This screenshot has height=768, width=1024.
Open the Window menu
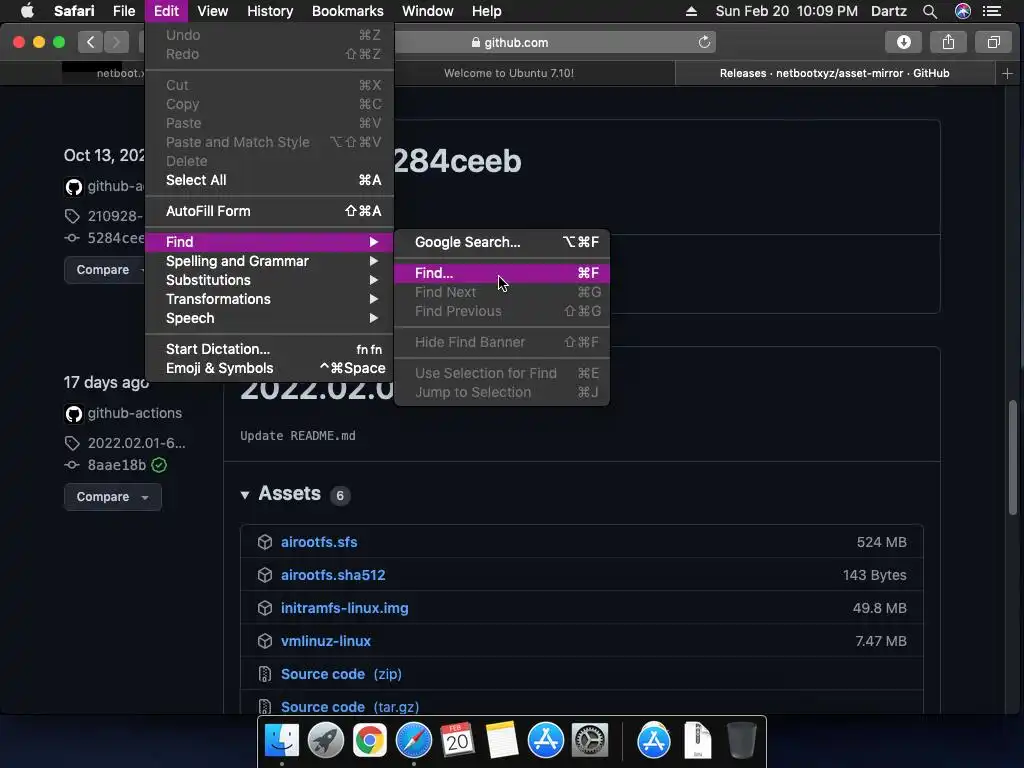pos(428,11)
